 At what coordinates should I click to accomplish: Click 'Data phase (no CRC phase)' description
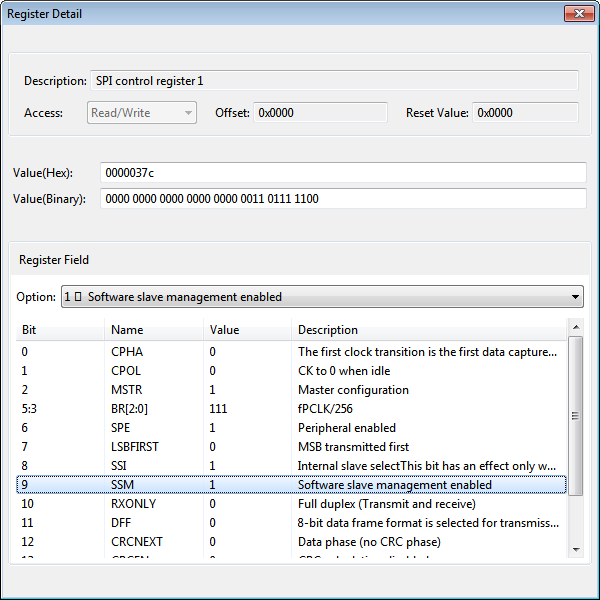pyautogui.click(x=369, y=542)
